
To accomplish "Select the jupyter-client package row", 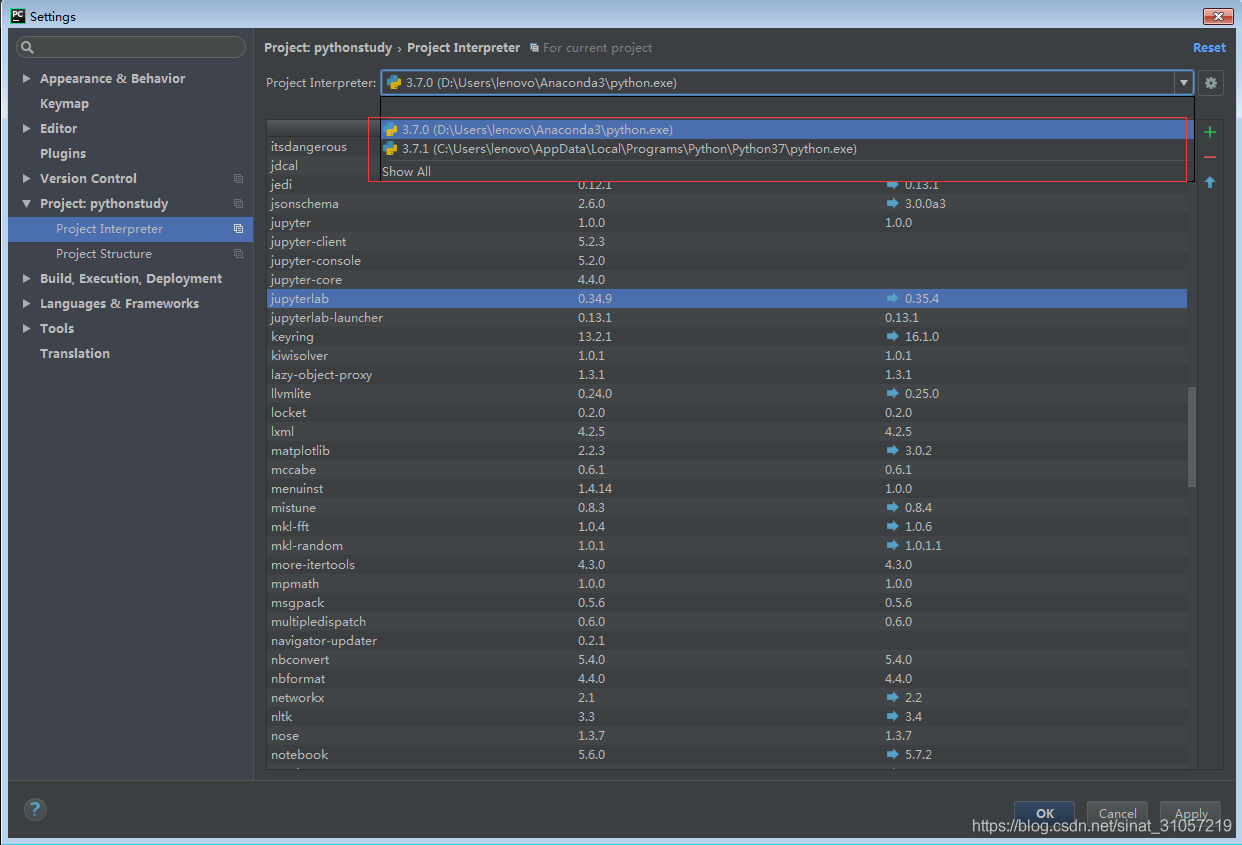I will click(x=727, y=242).
